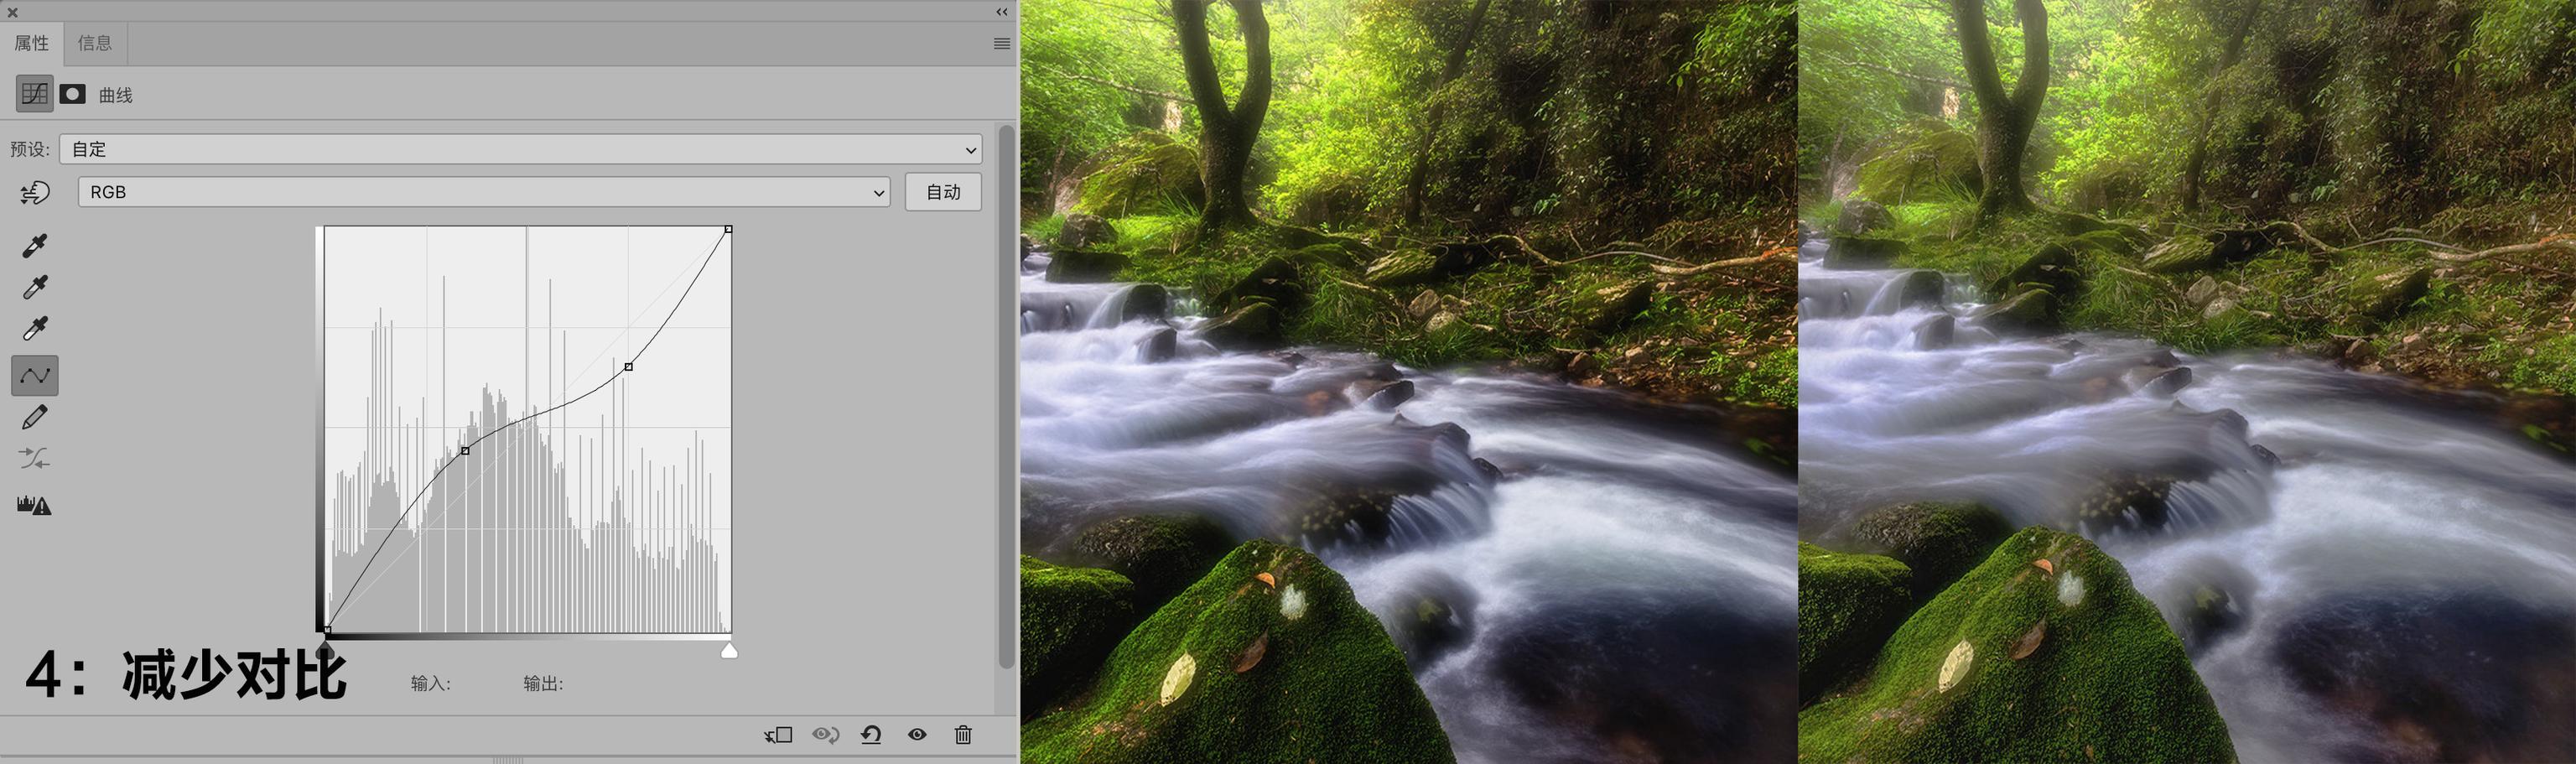Select the layer mask icon

click(73, 94)
